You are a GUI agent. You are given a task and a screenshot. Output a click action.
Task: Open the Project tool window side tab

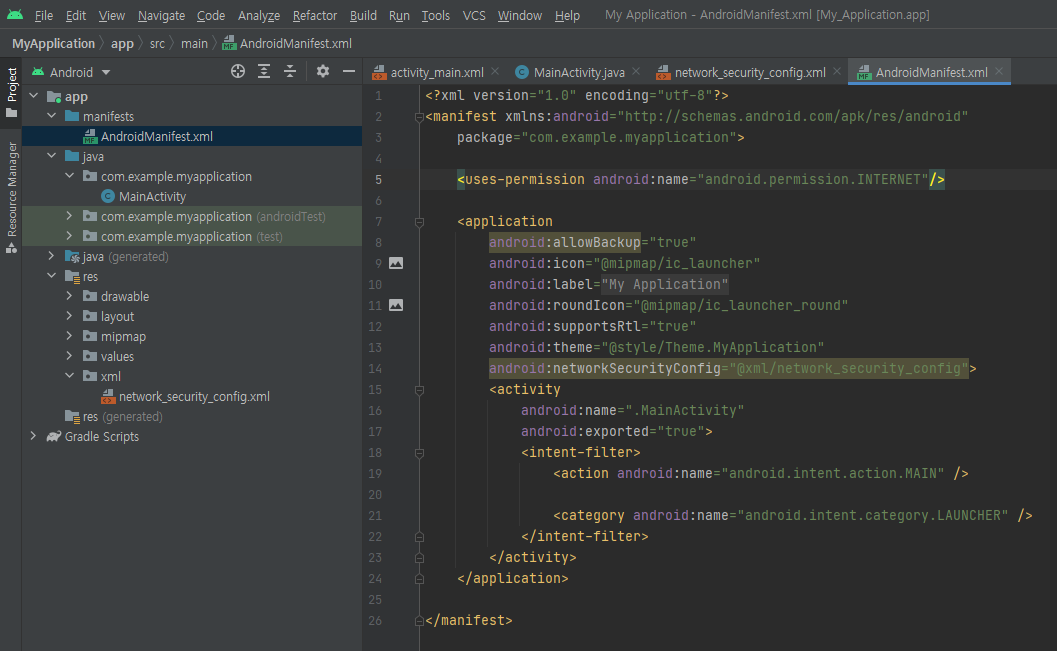tap(11, 93)
